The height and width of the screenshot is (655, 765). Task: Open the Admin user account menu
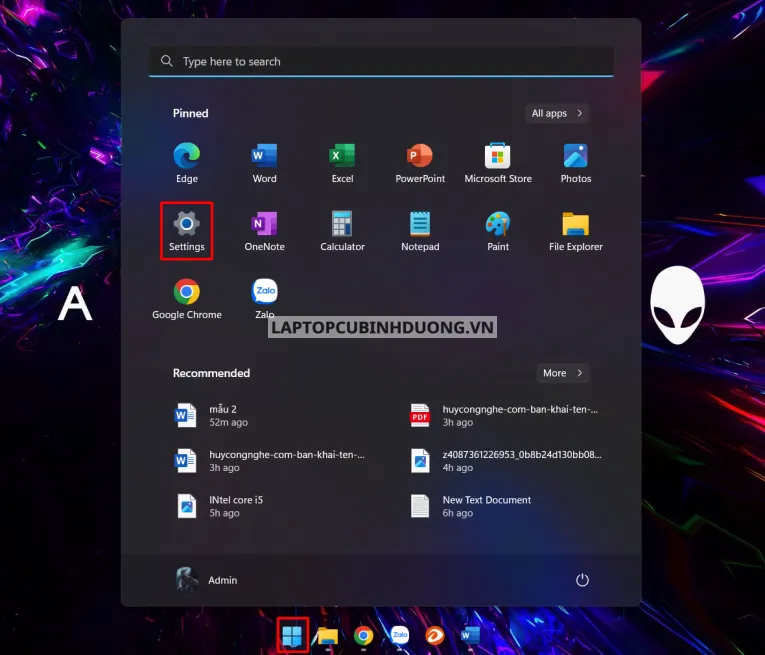pos(207,580)
